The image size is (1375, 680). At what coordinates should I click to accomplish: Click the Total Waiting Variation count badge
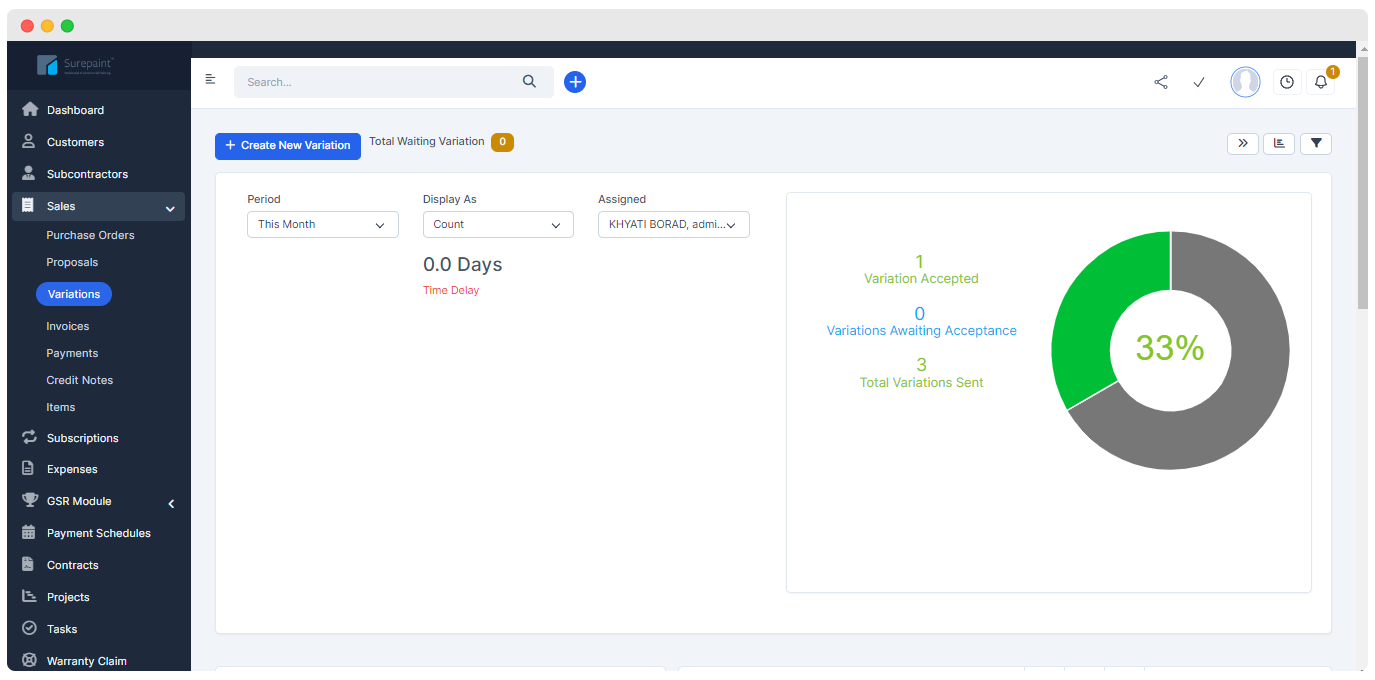pyautogui.click(x=502, y=142)
